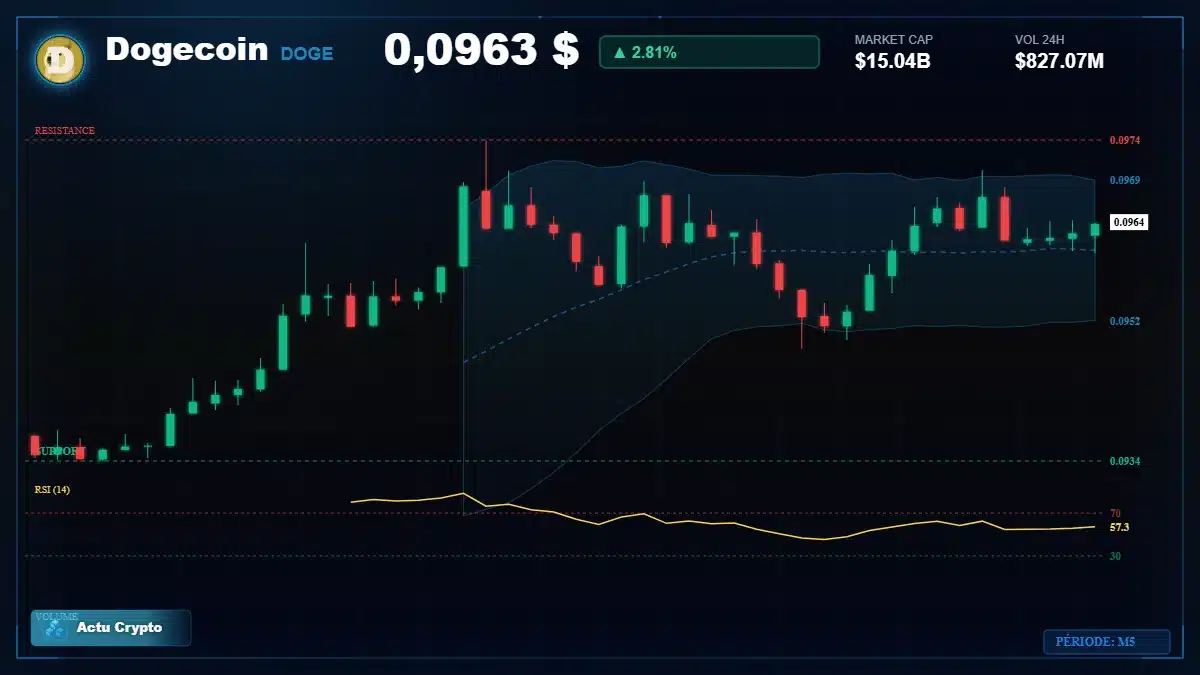Click the 0,0963 $ price value

point(481,50)
